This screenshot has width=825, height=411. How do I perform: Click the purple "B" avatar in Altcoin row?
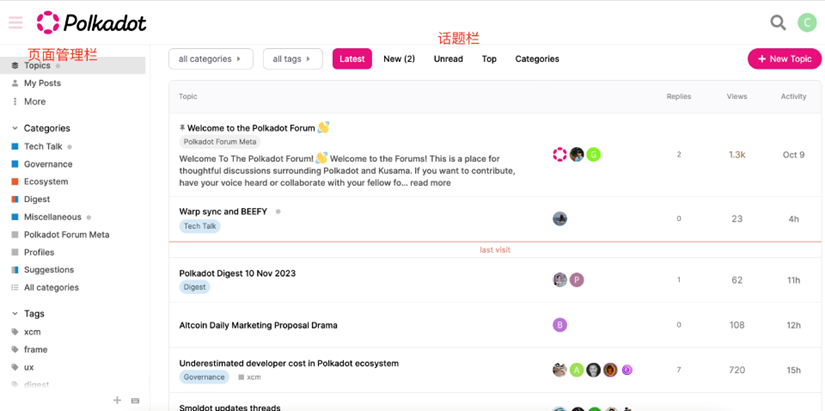pyautogui.click(x=560, y=325)
